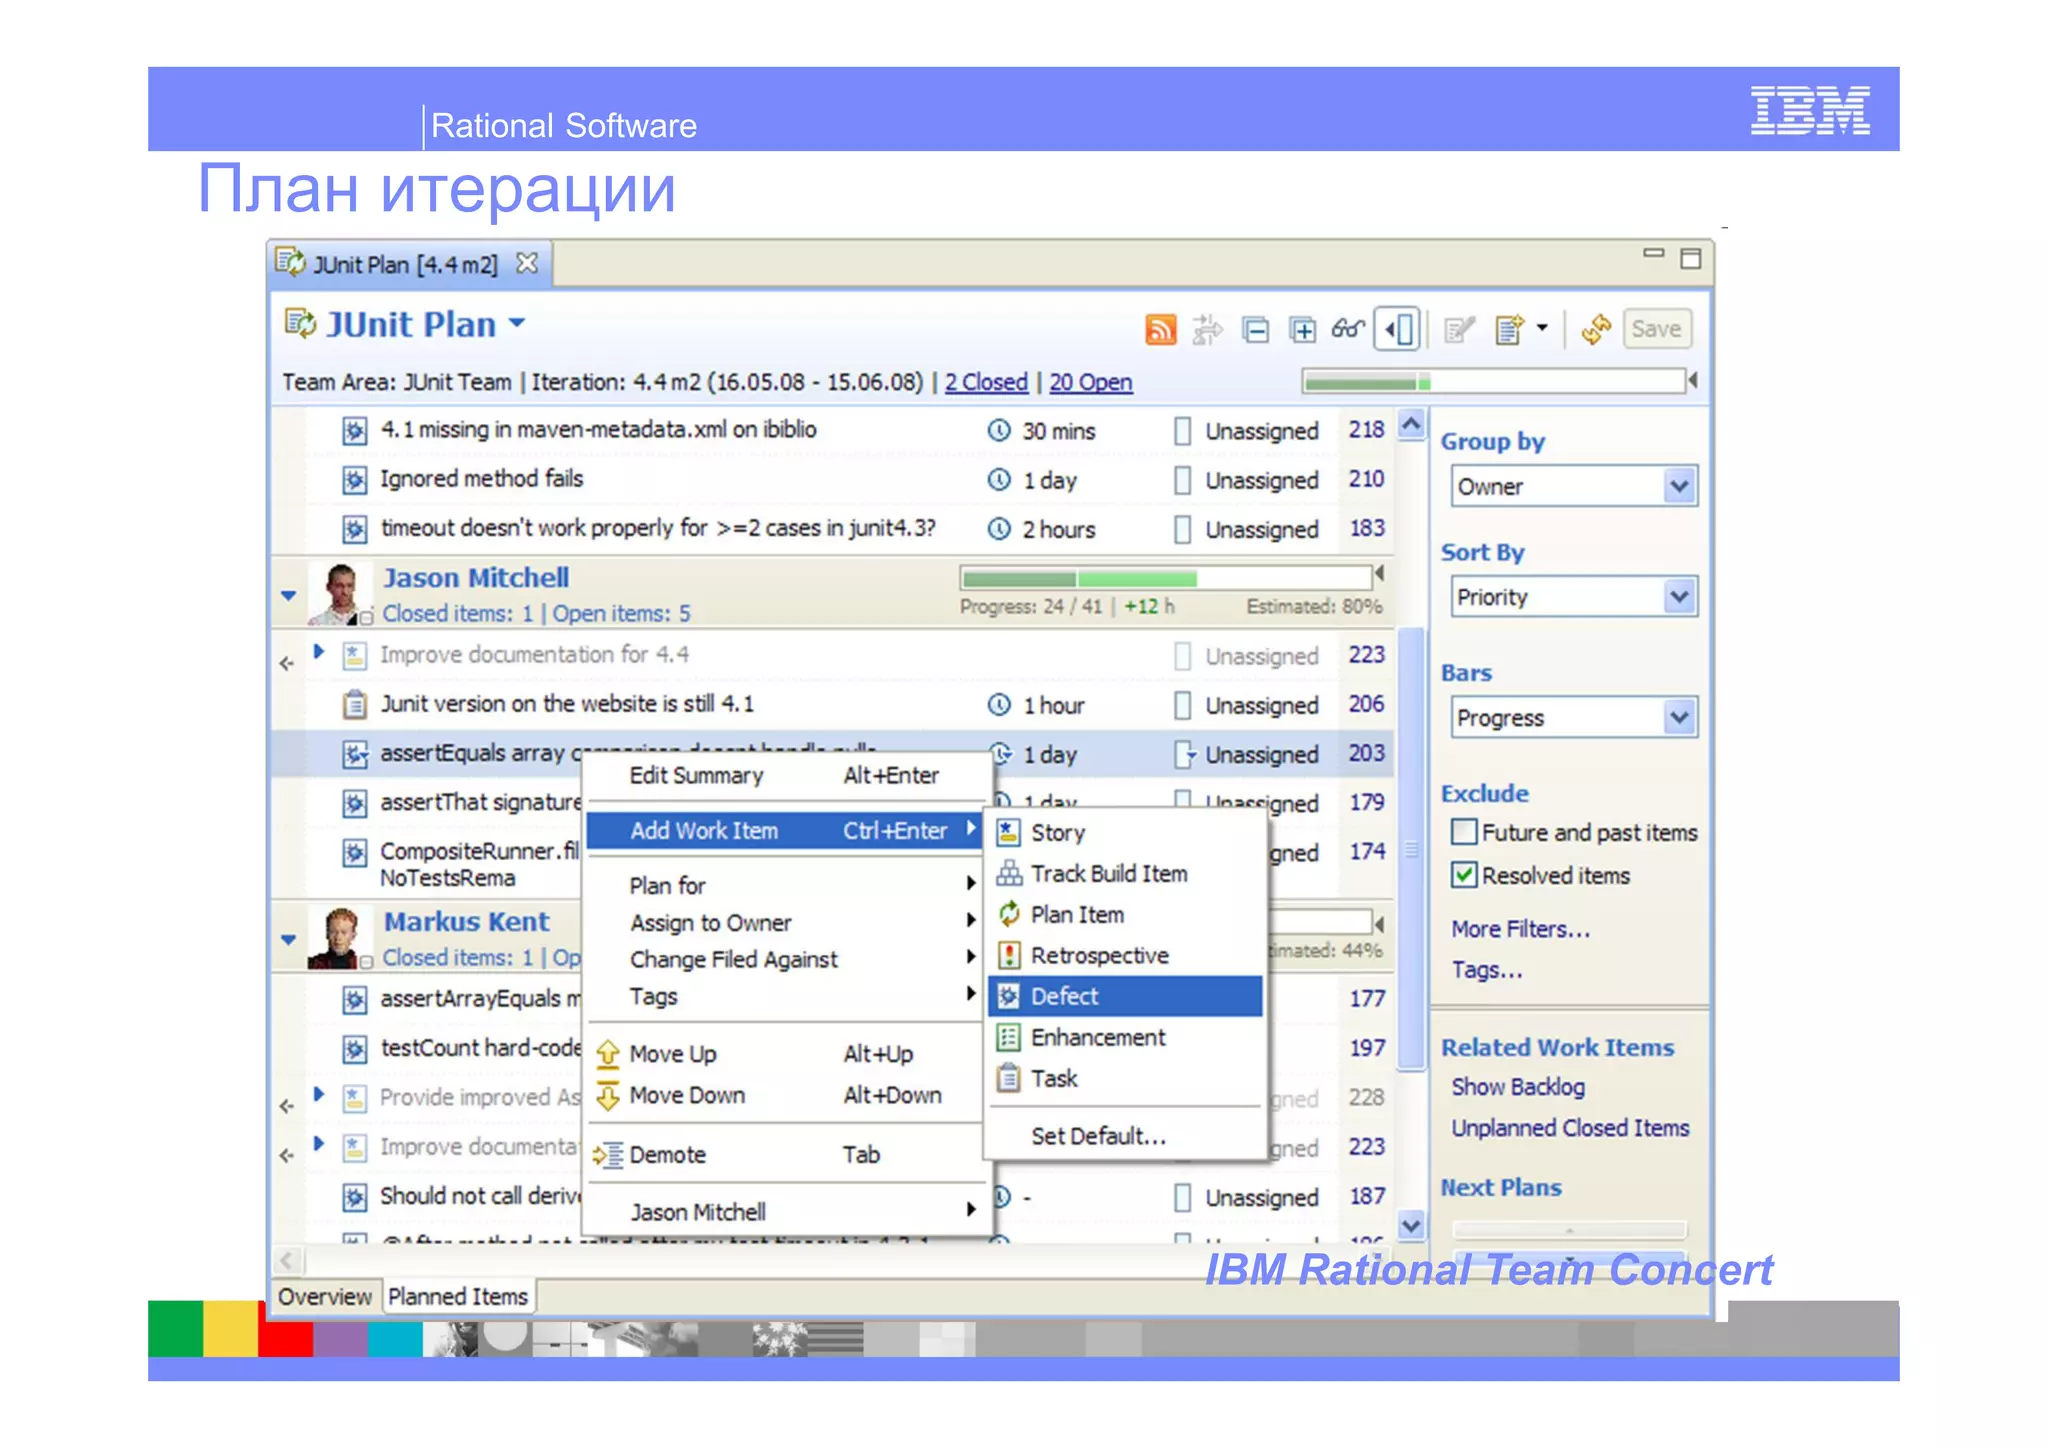The image size is (2048, 1448).
Task: Choose Story from the Add Work Item submenu
Action: point(1126,832)
